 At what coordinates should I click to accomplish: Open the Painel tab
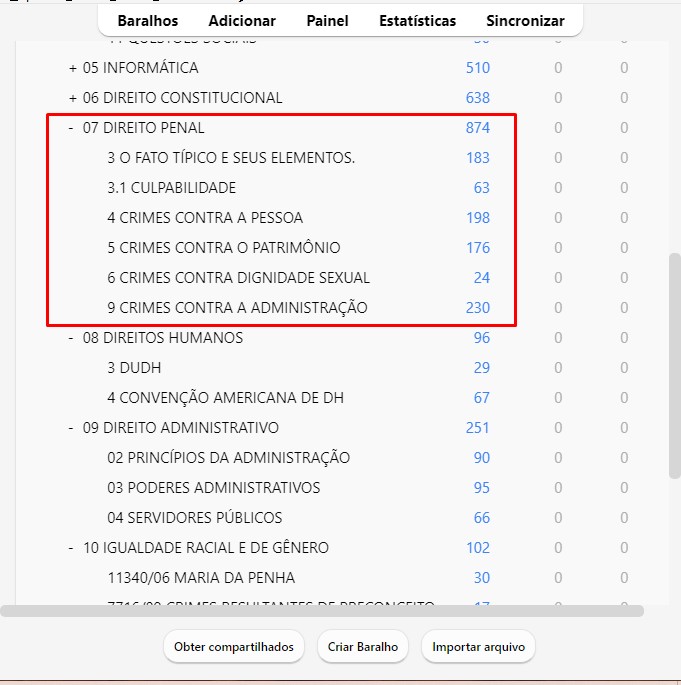(x=327, y=21)
